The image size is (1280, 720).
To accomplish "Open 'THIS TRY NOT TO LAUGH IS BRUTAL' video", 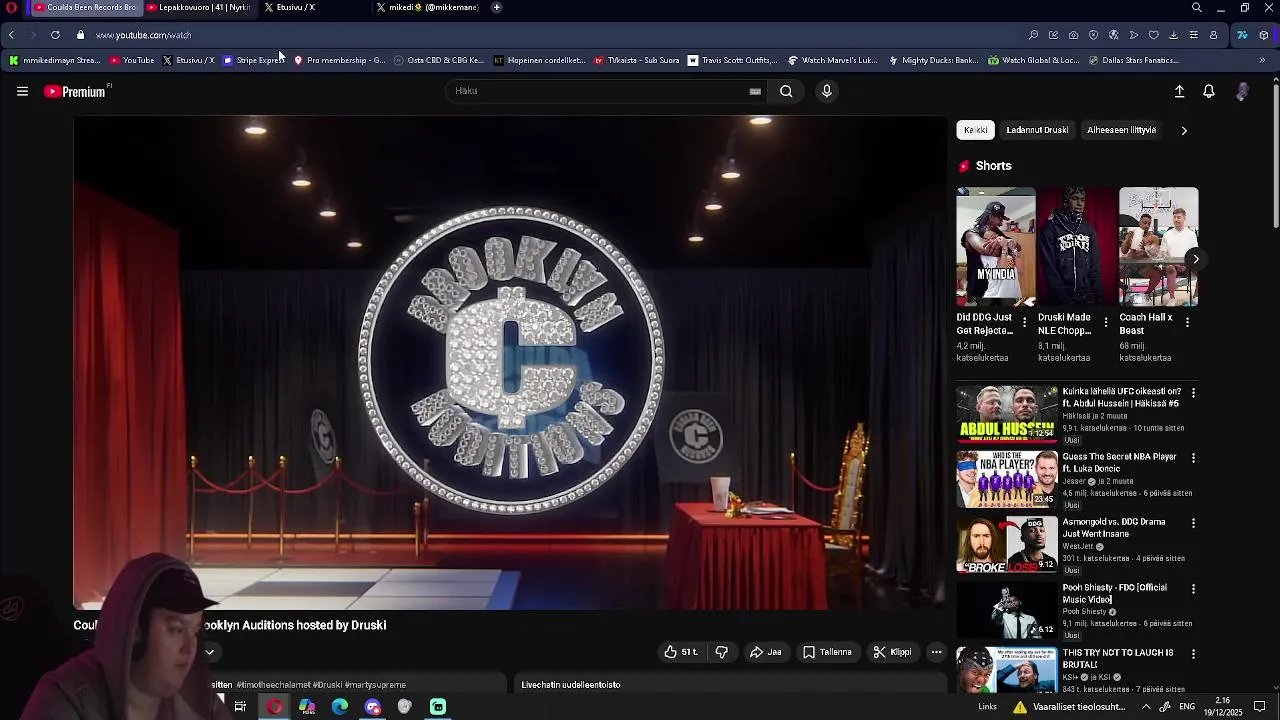I will click(1007, 670).
